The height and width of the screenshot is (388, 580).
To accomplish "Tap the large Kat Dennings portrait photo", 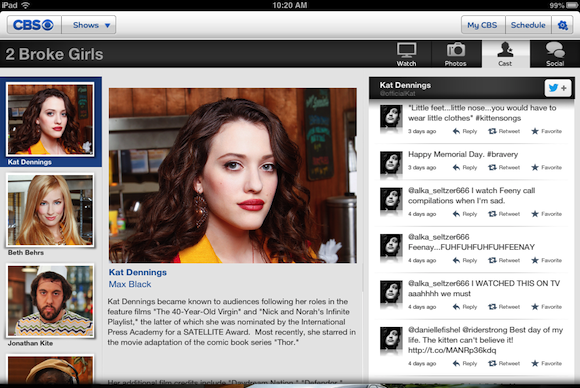I will click(x=233, y=175).
